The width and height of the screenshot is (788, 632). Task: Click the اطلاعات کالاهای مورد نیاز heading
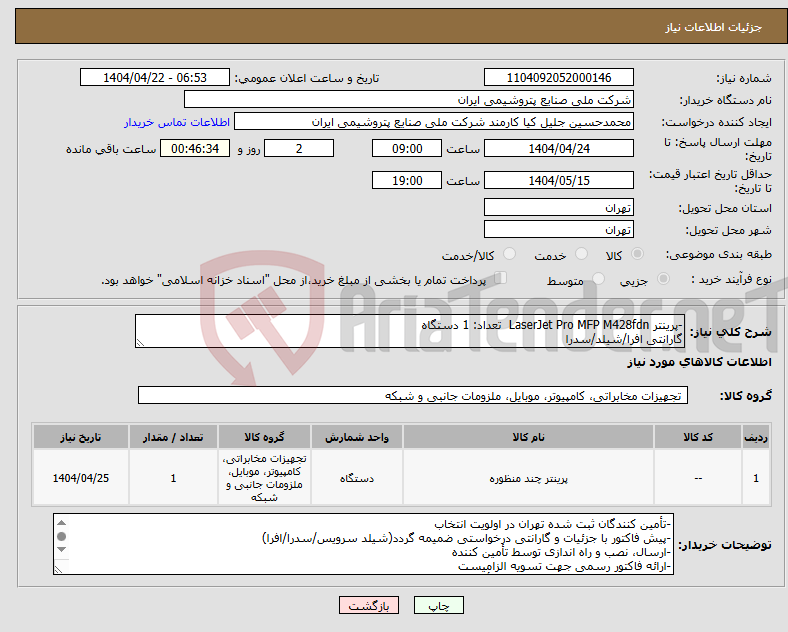699,362
